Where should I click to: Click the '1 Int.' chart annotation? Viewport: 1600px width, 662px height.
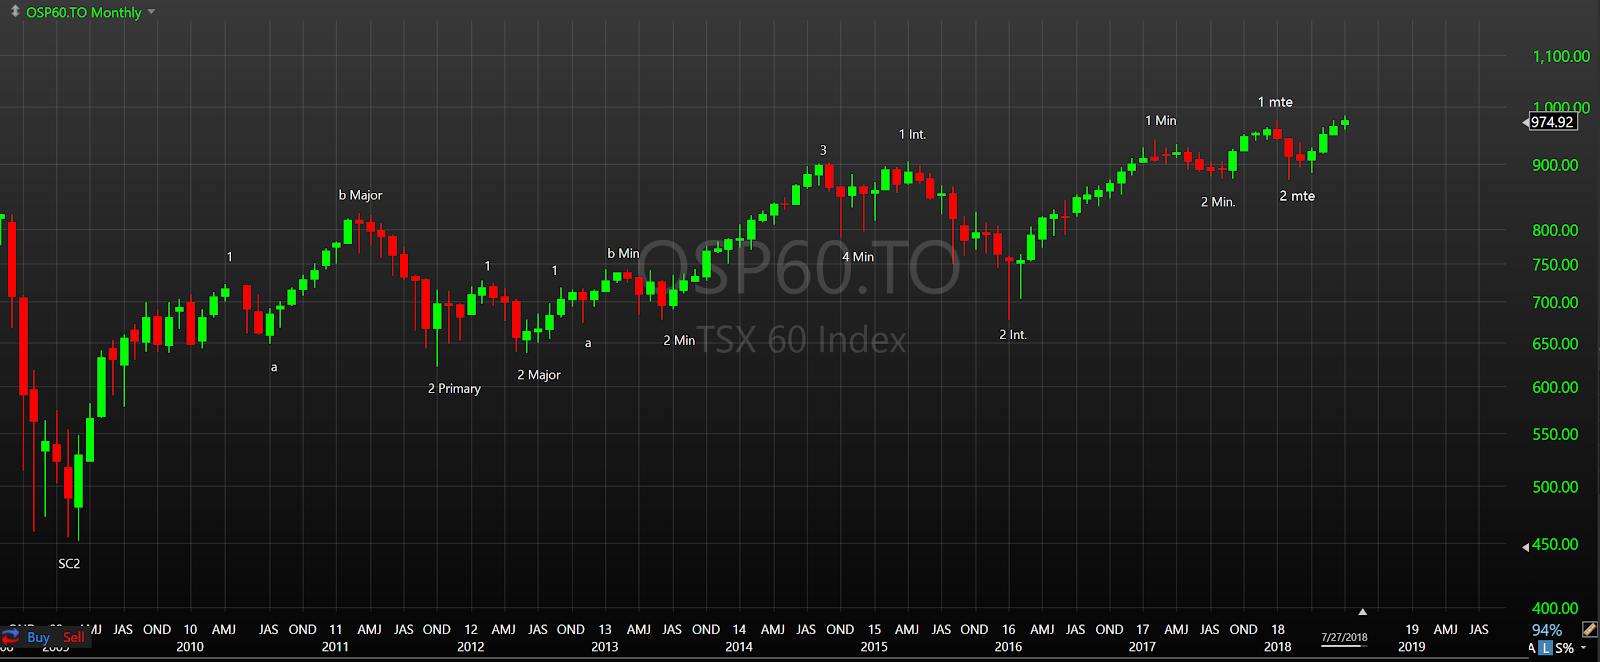912,134
